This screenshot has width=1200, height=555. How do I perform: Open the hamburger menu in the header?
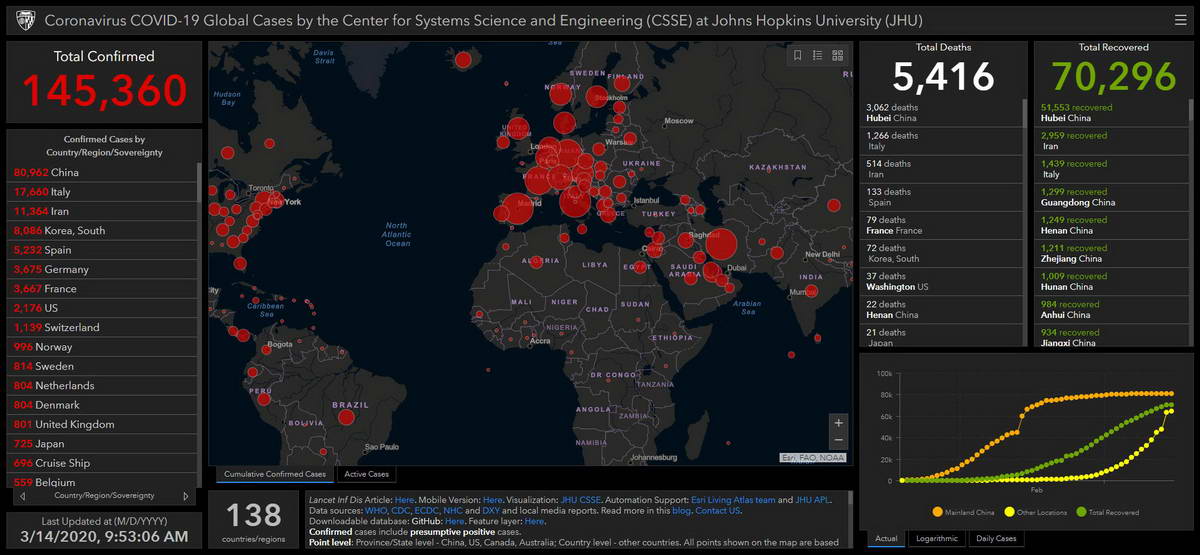[1181, 20]
